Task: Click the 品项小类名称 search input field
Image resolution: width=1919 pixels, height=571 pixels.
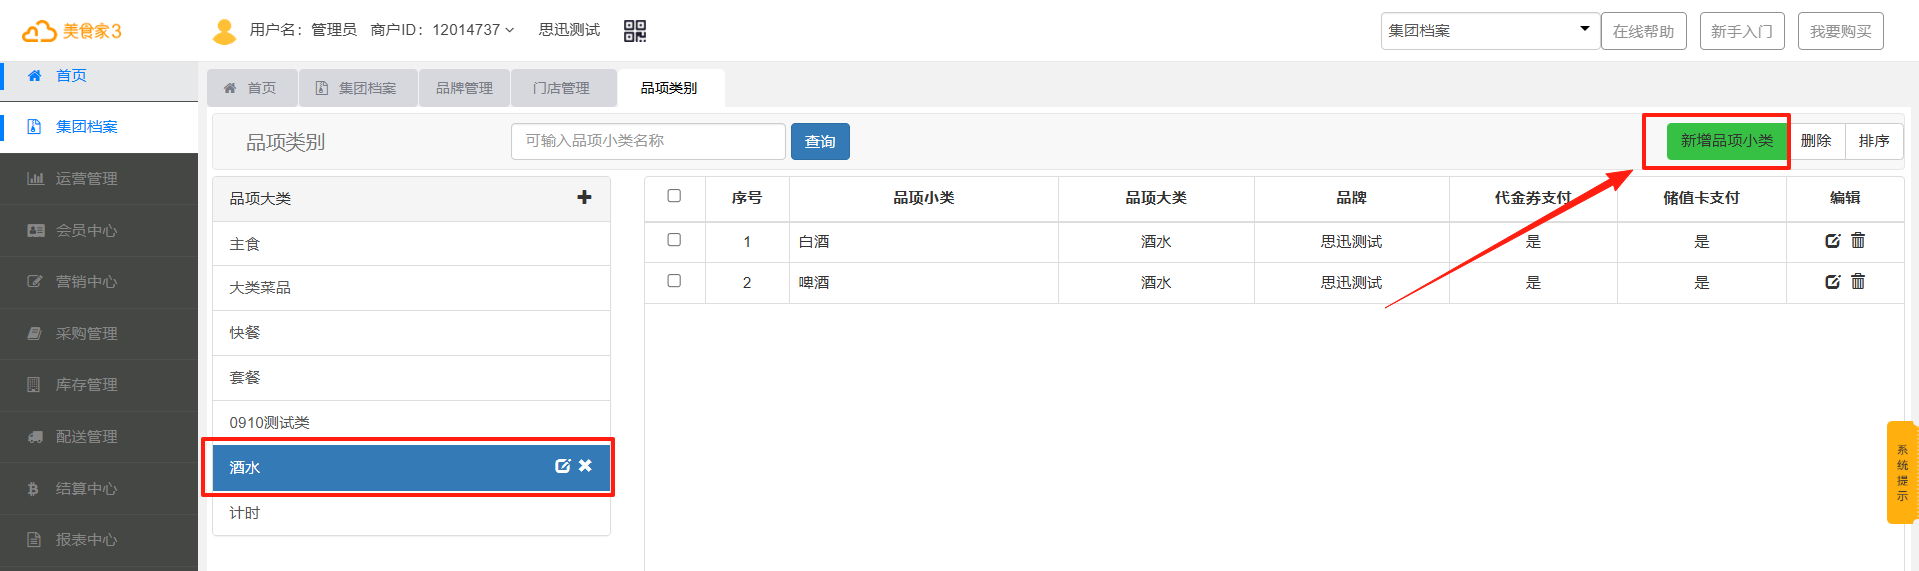Action: (647, 141)
